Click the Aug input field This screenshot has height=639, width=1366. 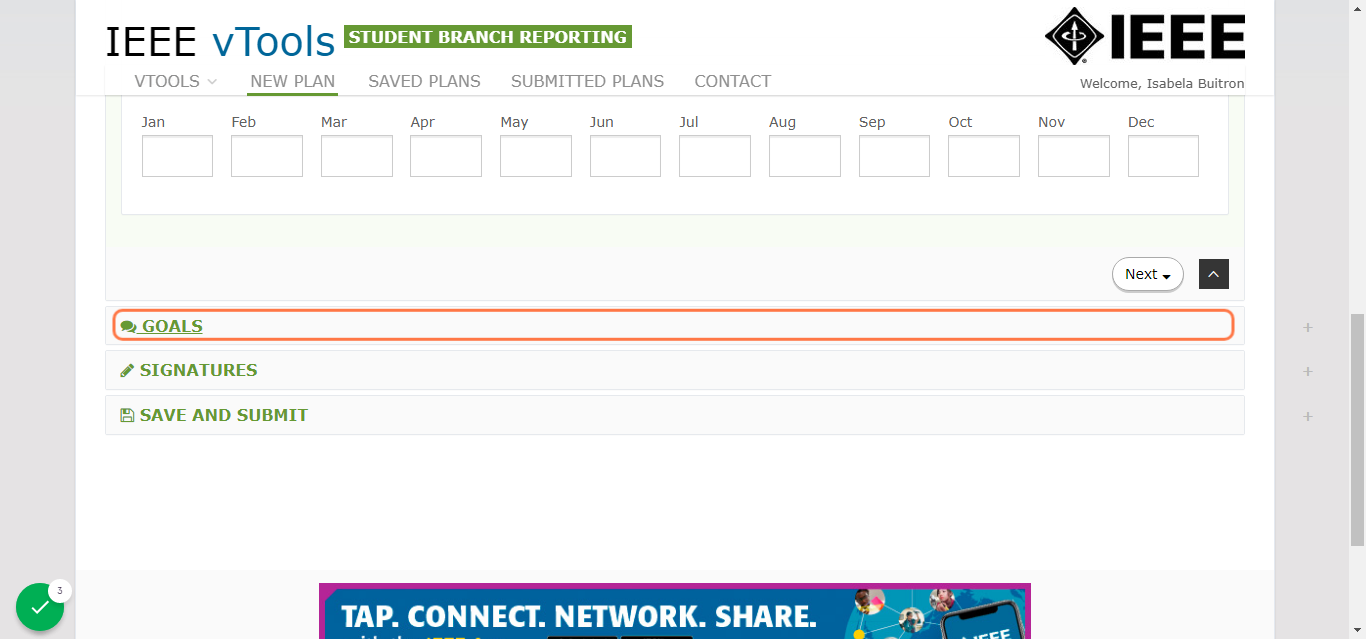[x=805, y=156]
